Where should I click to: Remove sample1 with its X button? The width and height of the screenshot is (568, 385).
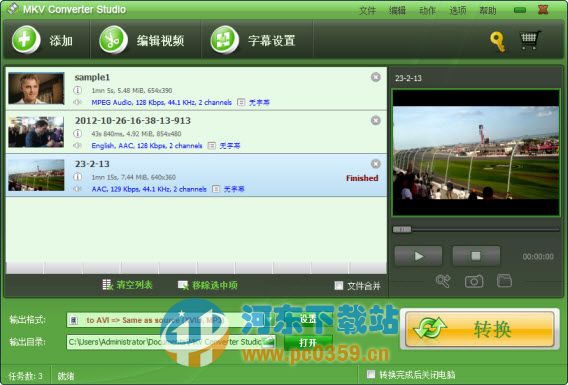[376, 77]
